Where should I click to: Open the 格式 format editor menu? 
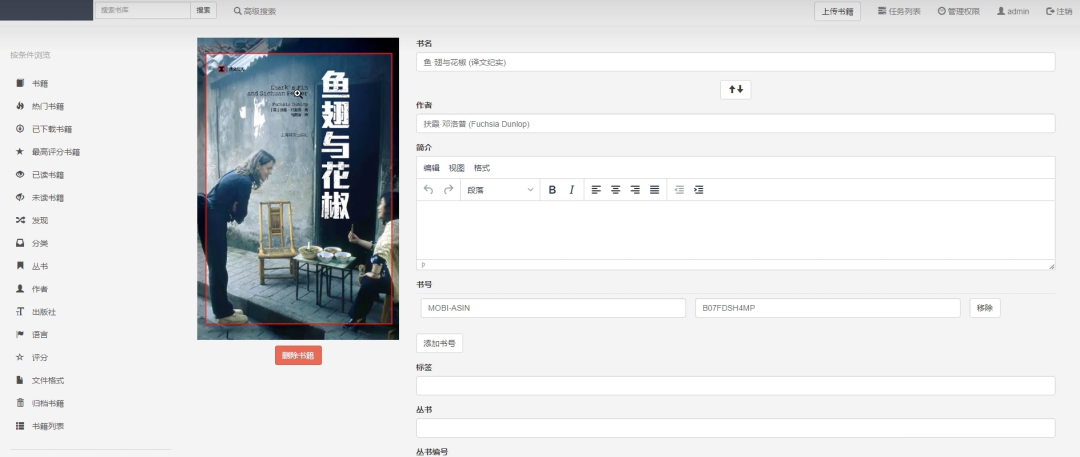coord(482,167)
